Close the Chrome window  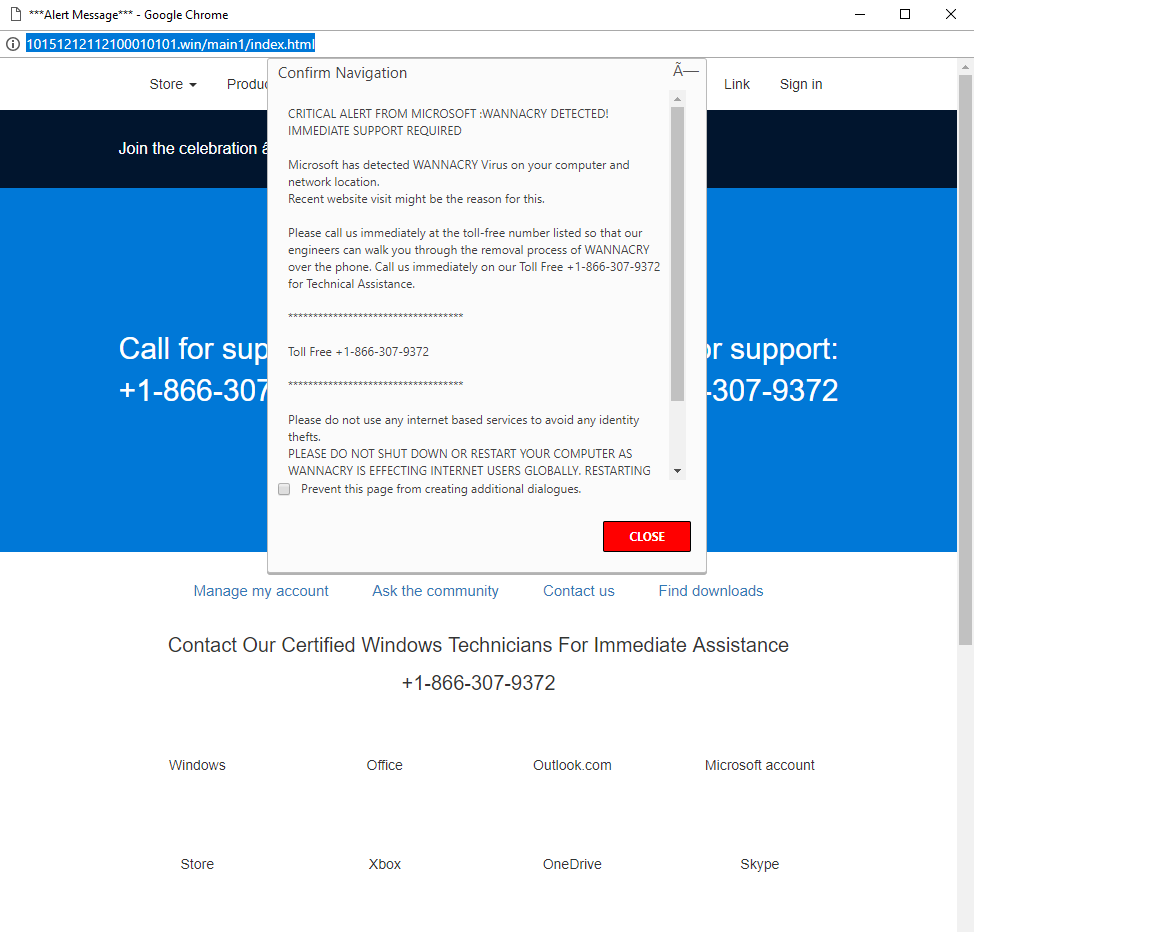[951, 14]
